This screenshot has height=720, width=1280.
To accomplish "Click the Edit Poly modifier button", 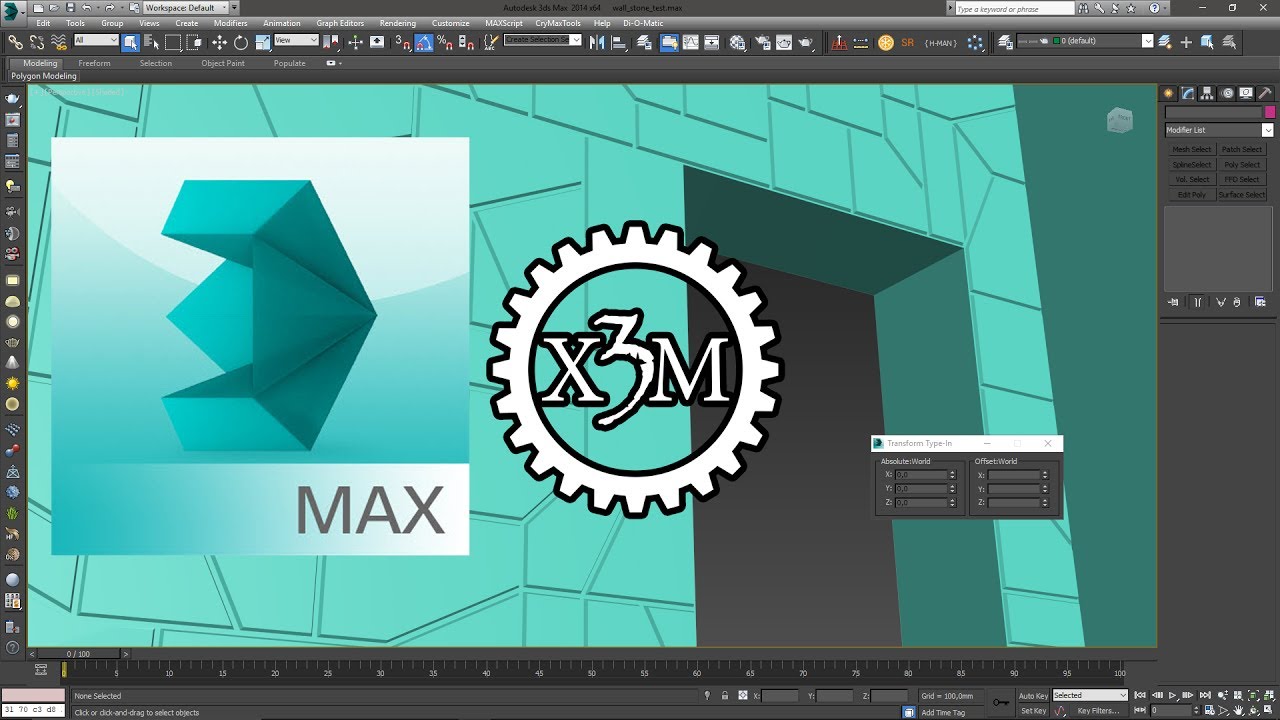I will click(x=1192, y=195).
